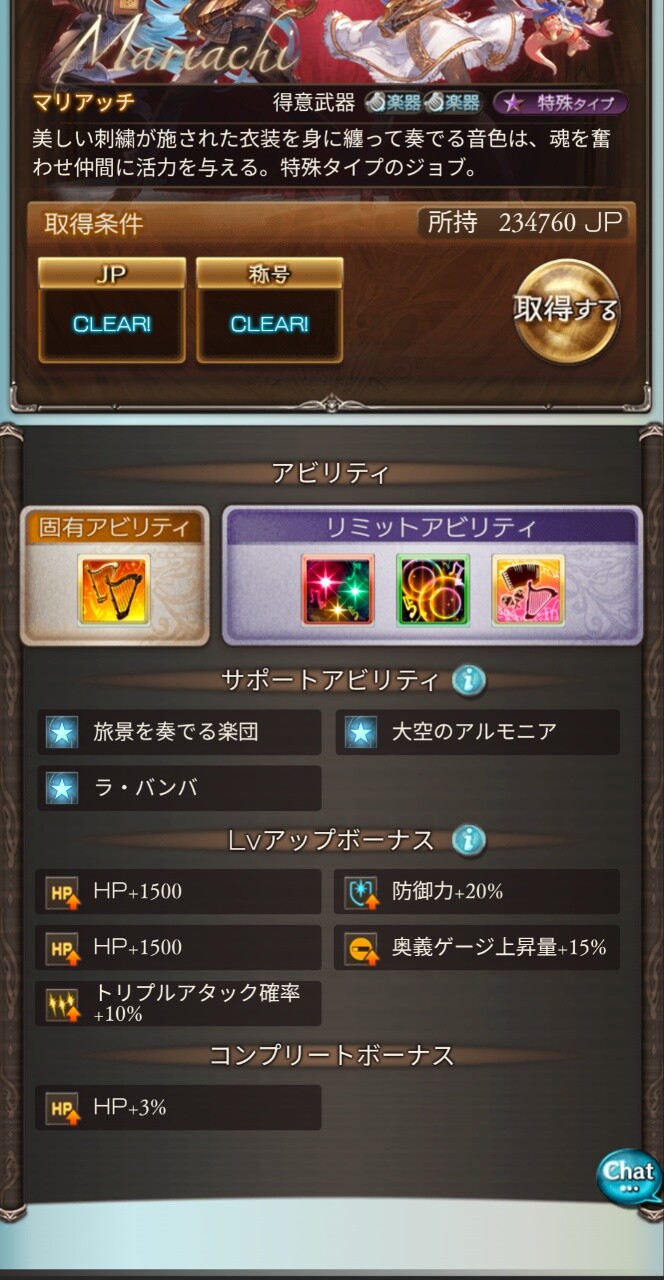Viewport: 664px width, 1280px height.
Task: Tap the JP CLEAR! condition box
Action: pos(112,310)
